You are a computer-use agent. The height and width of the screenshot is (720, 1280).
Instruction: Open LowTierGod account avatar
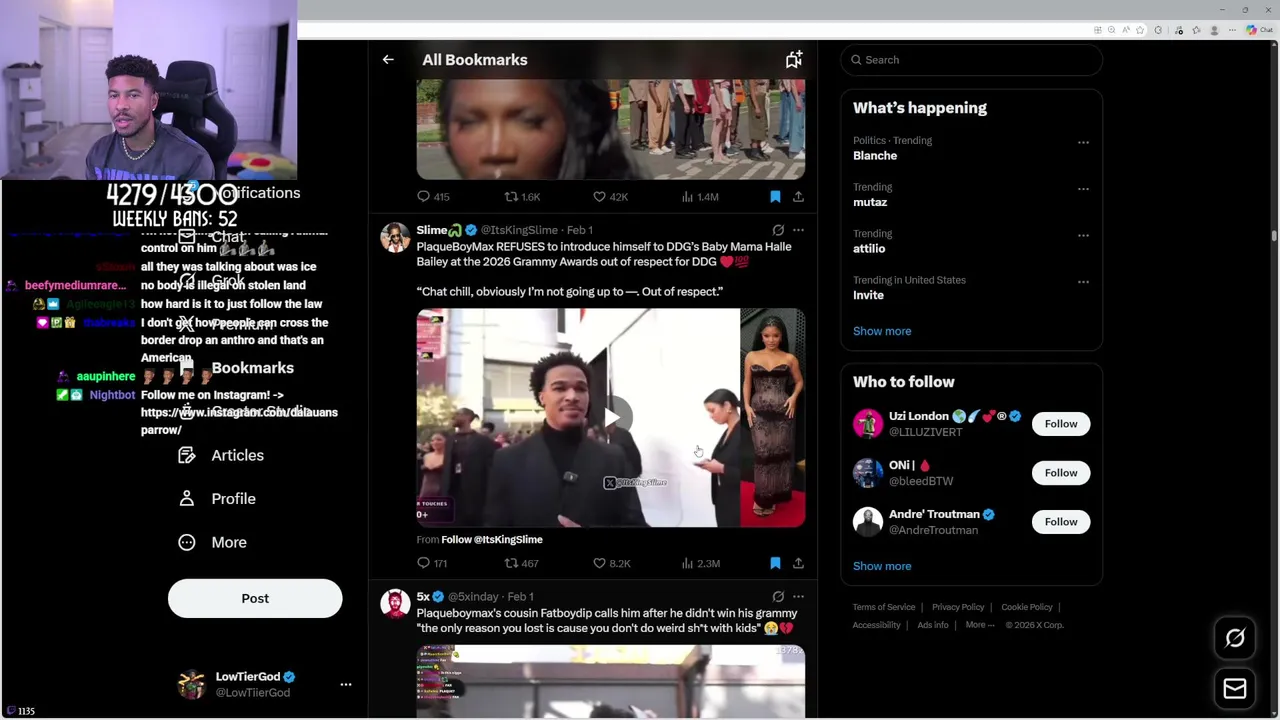(x=191, y=685)
